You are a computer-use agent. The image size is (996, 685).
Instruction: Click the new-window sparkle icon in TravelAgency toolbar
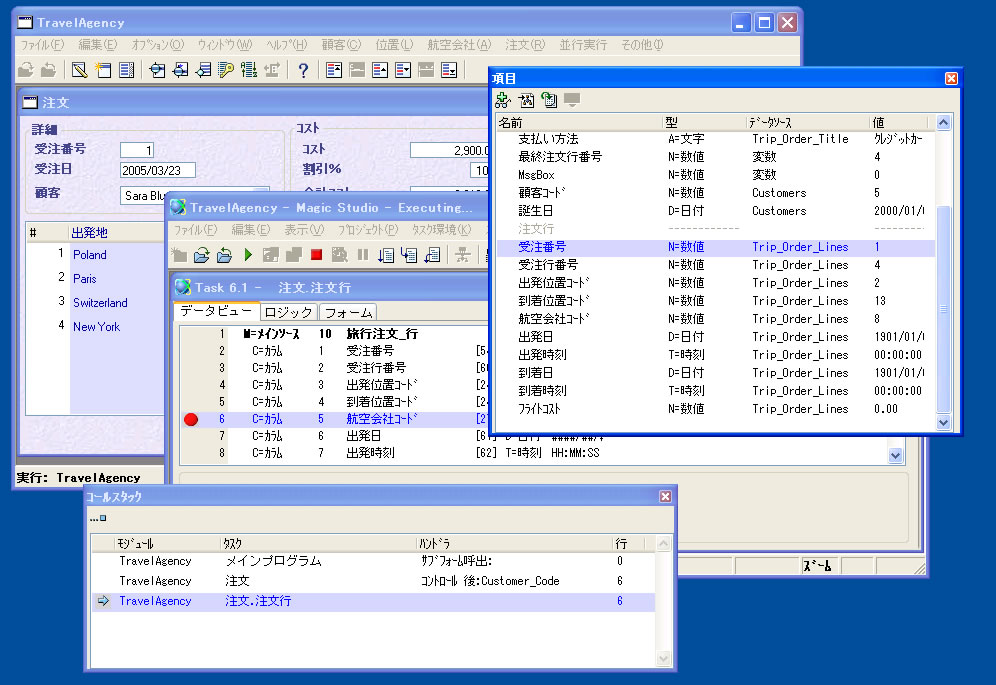point(103,70)
